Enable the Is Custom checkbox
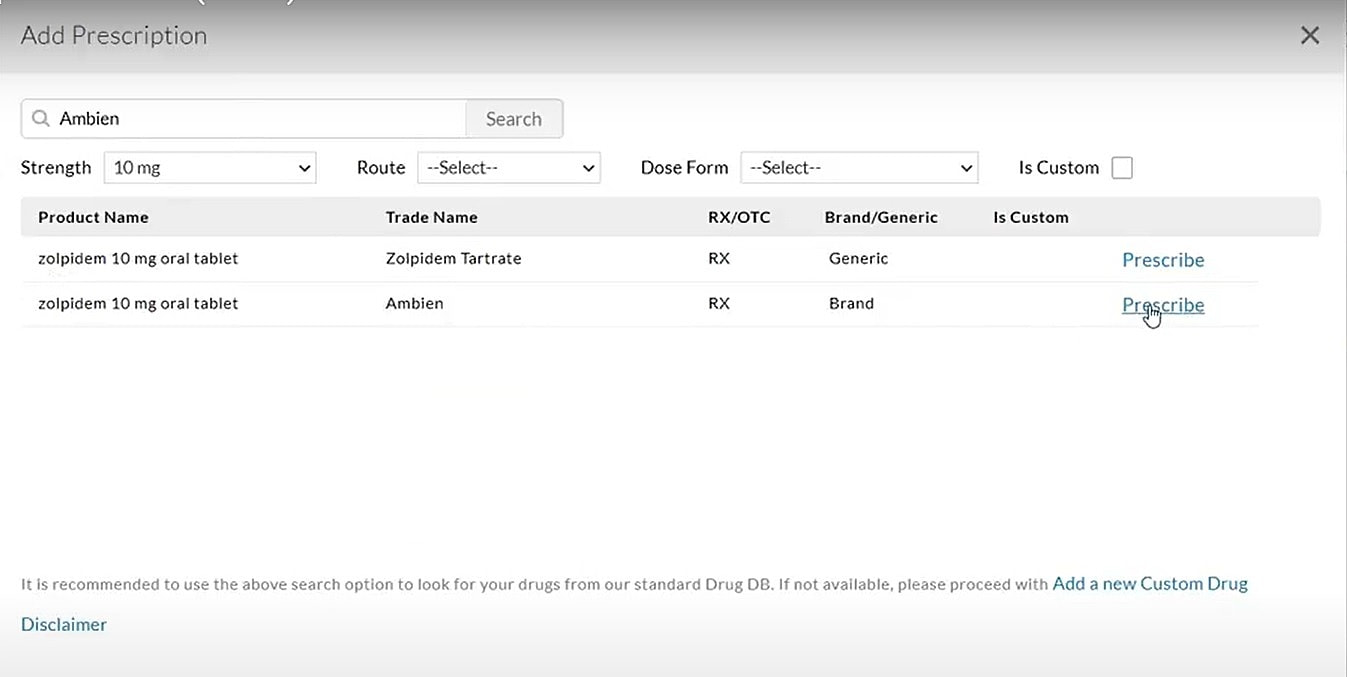 pos(1121,167)
